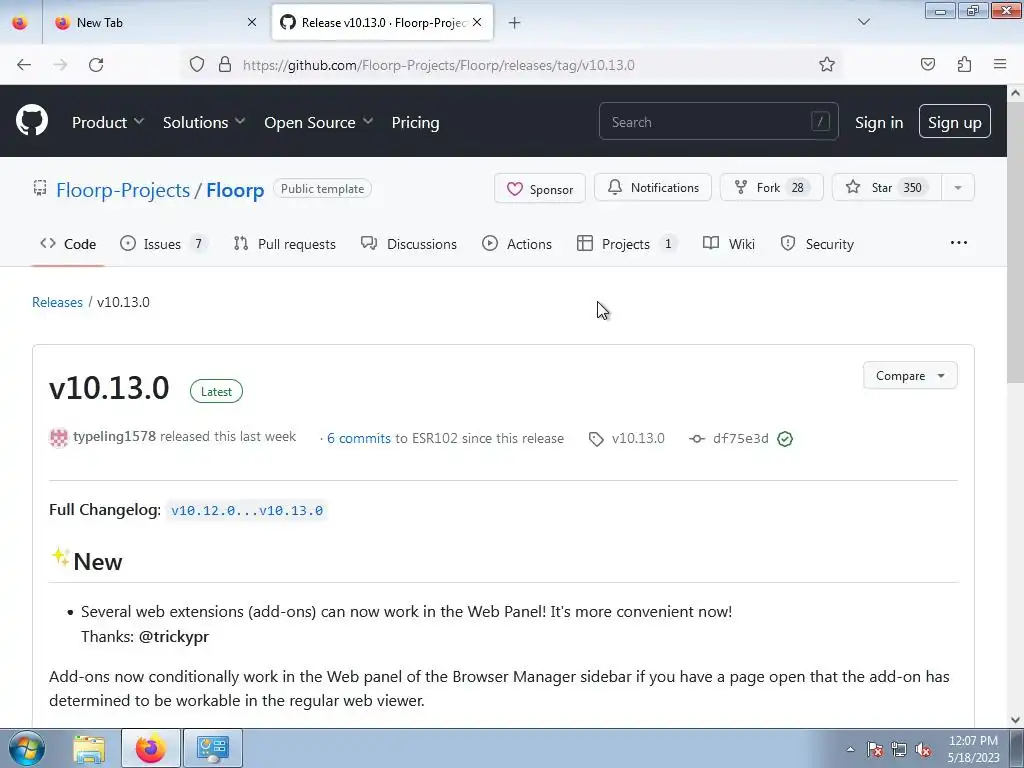Switch to the Code tab
Screen dimensions: 1024x768
click(x=68, y=244)
